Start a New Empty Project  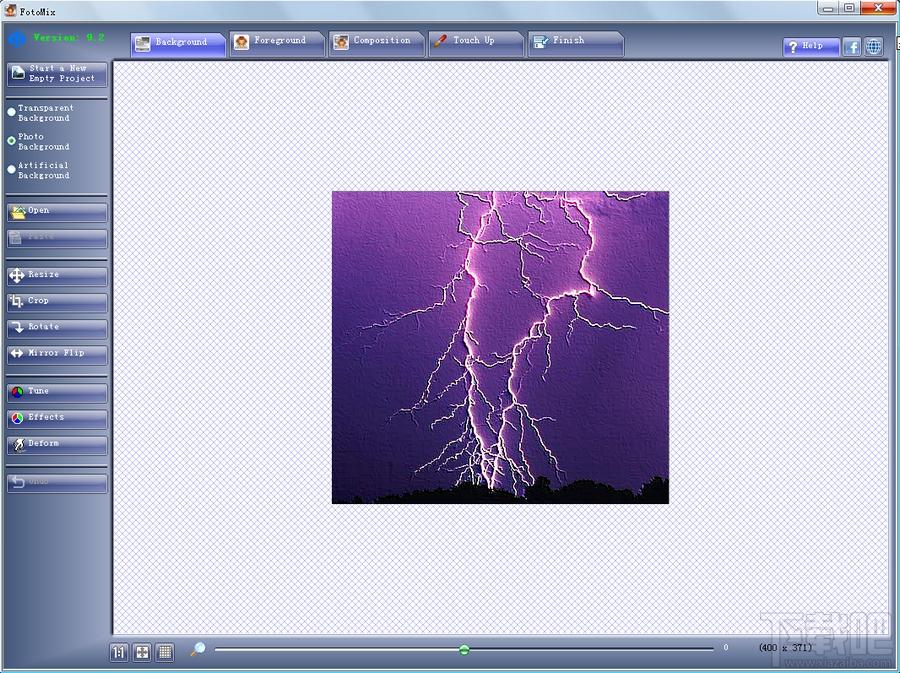click(57, 73)
